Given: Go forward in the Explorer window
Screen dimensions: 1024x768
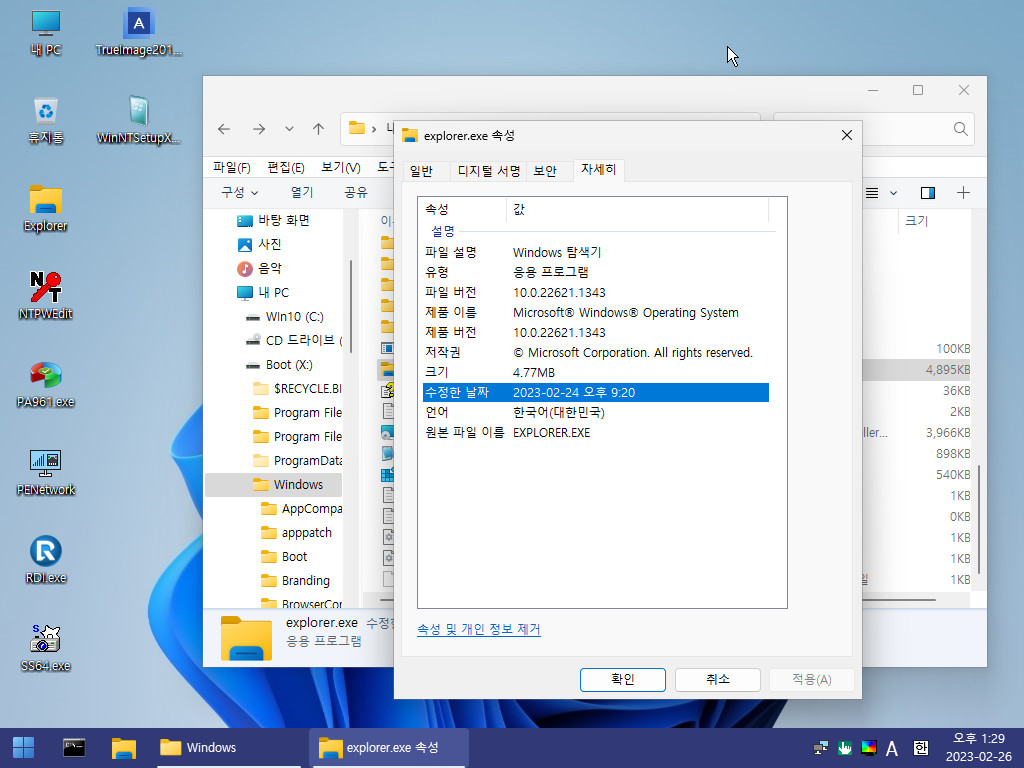Looking at the screenshot, I should [259, 129].
